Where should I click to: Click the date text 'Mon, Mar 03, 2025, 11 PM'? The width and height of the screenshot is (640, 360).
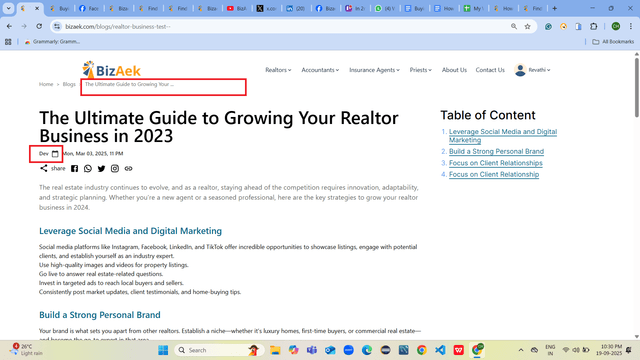click(x=93, y=153)
